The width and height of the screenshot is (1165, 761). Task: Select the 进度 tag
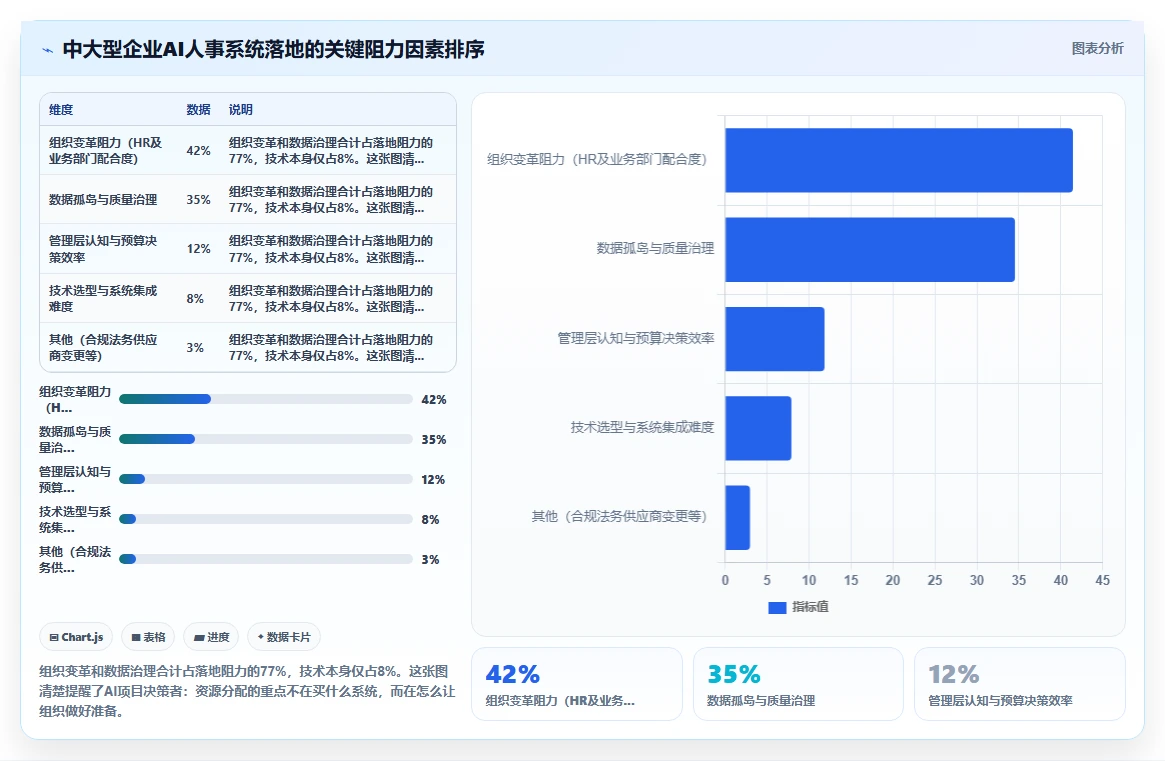tap(211, 637)
